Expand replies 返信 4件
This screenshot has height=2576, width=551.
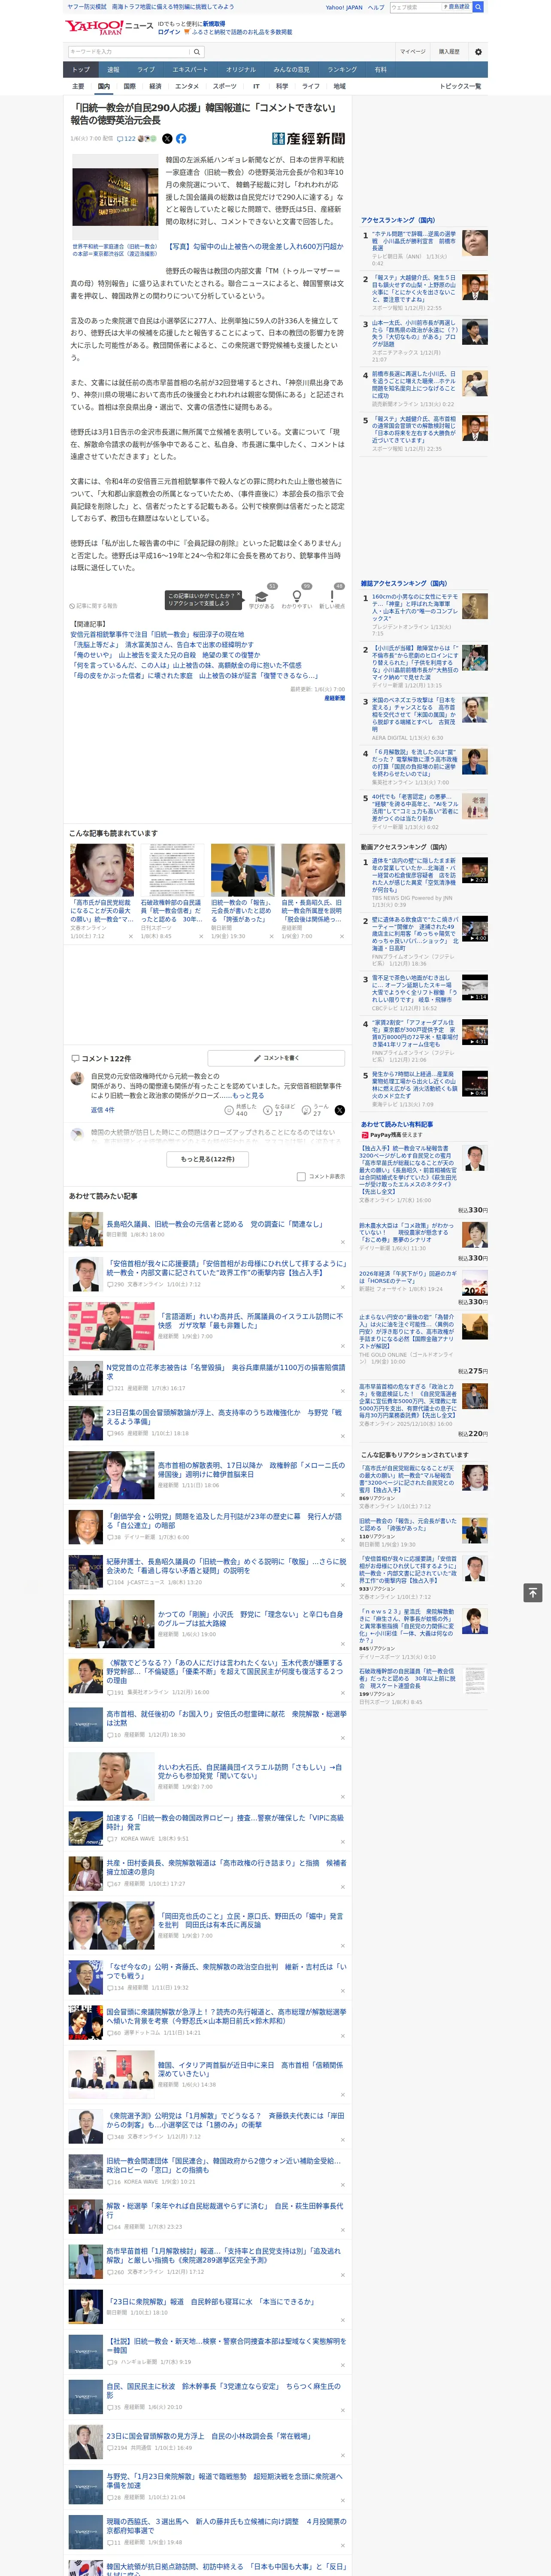(103, 1110)
